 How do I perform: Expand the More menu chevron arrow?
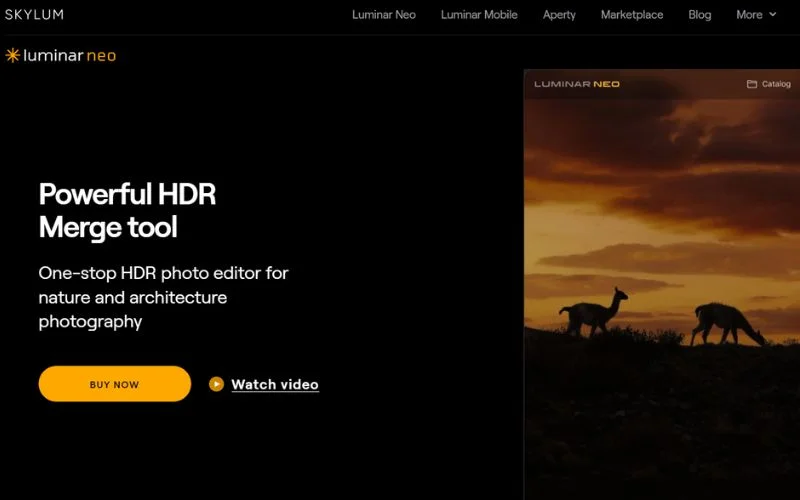(772, 15)
